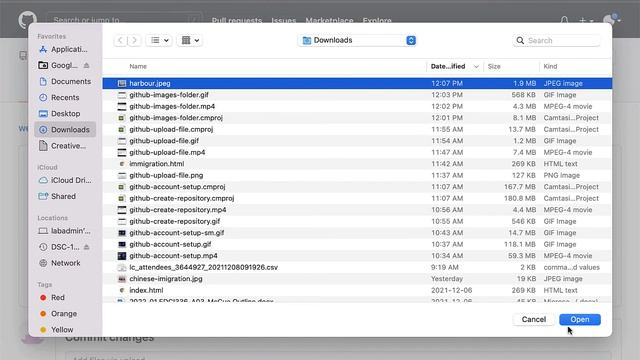Open Documents in the sidebar
Image resolution: width=640 pixels, height=360 pixels.
coord(65,81)
